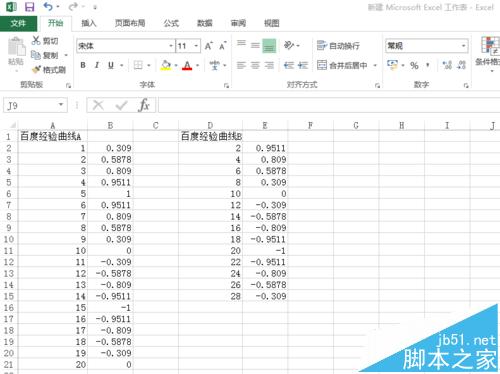This screenshot has width=500, height=374.
Task: Click merge and center 合并后居中
Action: pyautogui.click(x=342, y=65)
